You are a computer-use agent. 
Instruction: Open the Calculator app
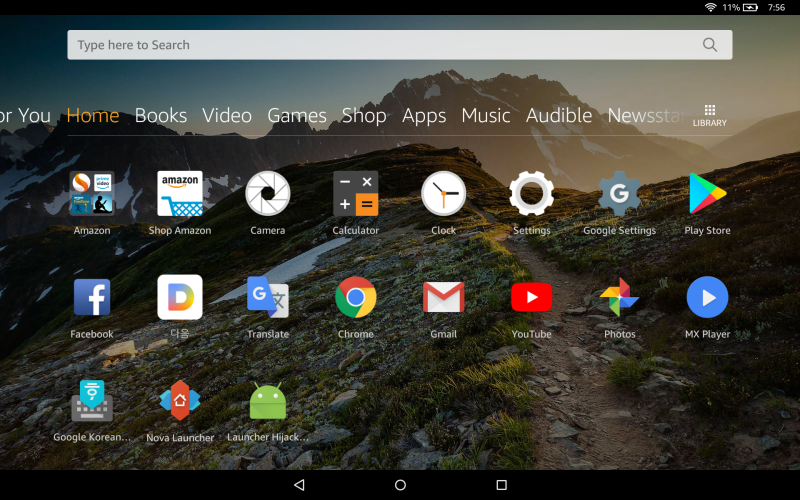356,194
